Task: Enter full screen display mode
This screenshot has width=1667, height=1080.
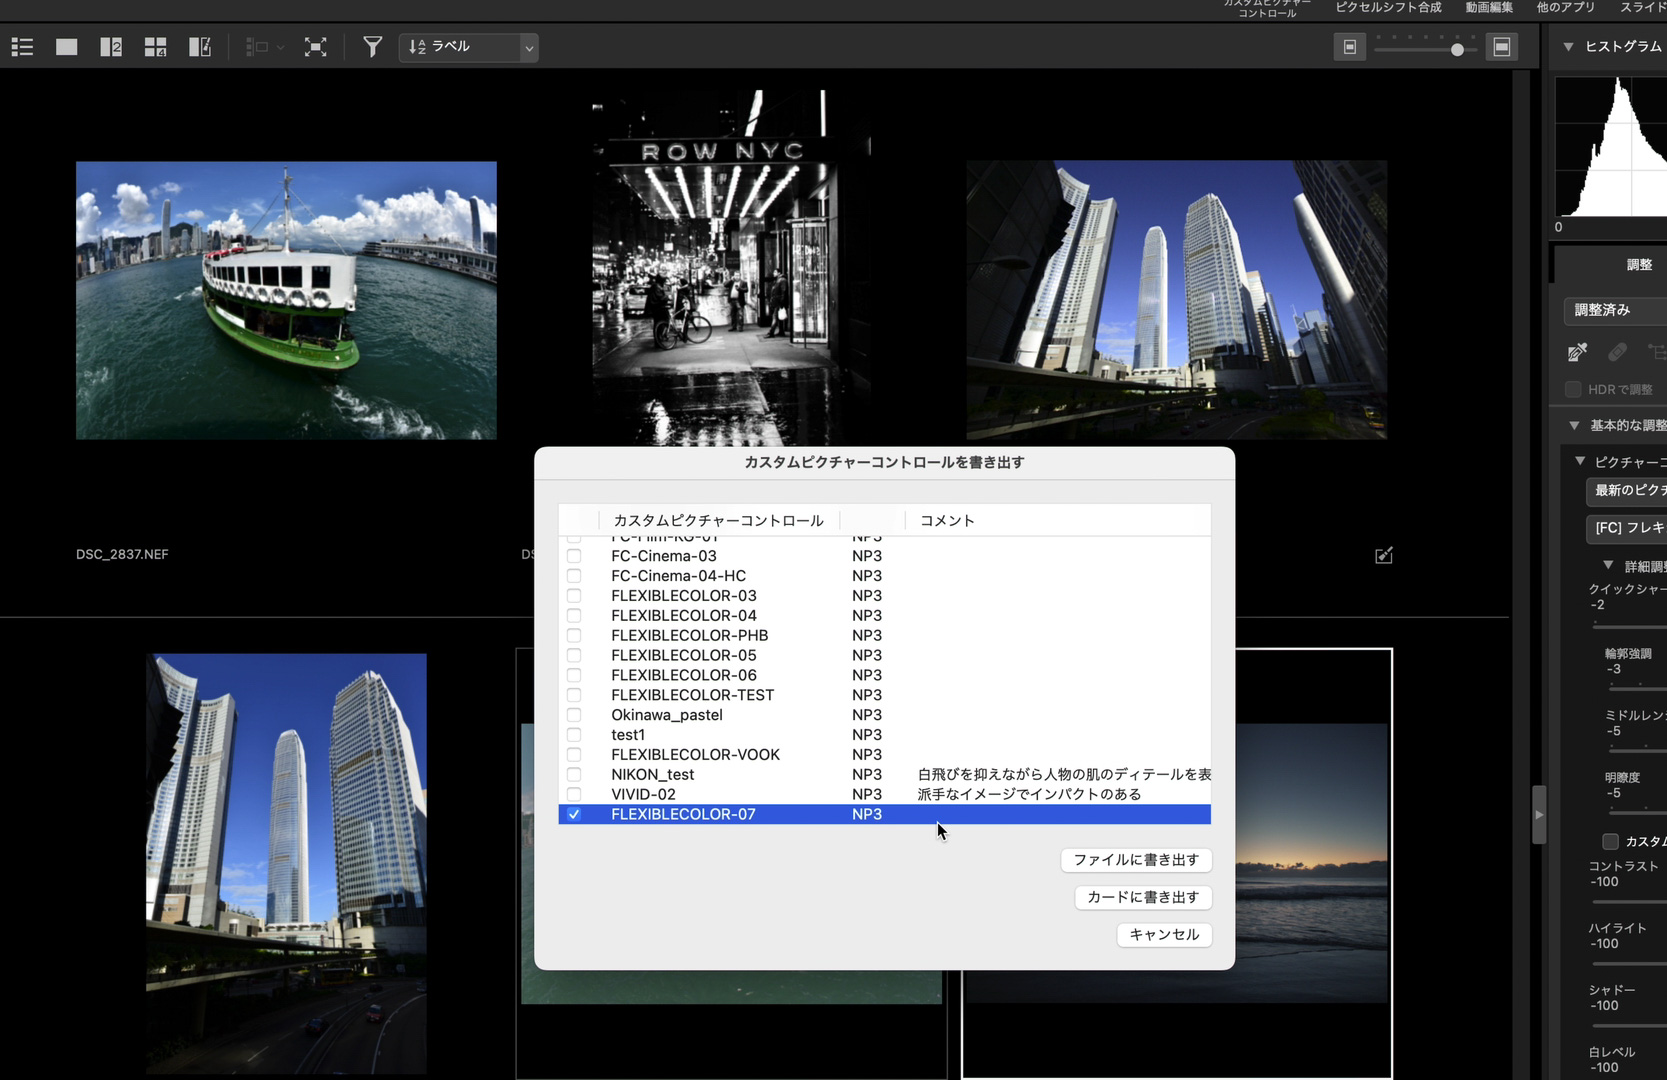Action: tap(316, 46)
